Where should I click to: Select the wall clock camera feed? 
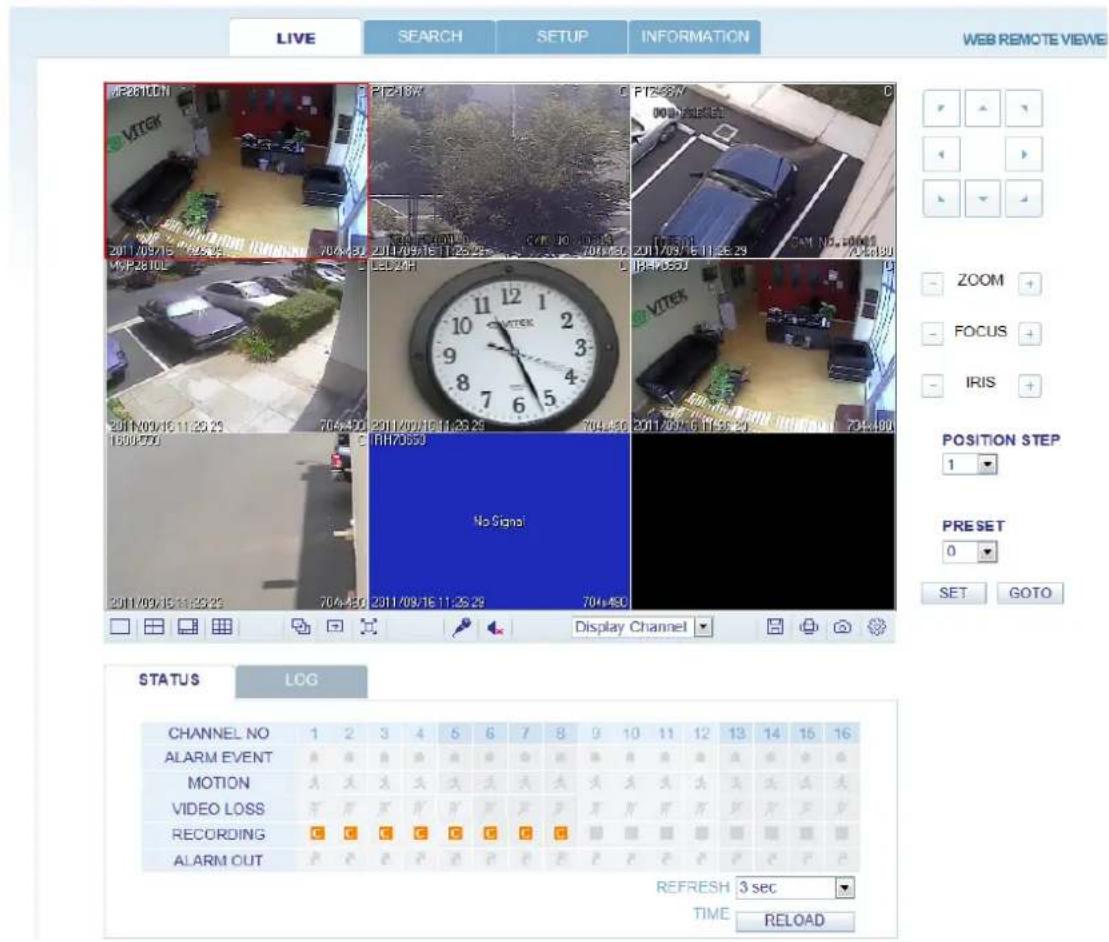coord(499,346)
